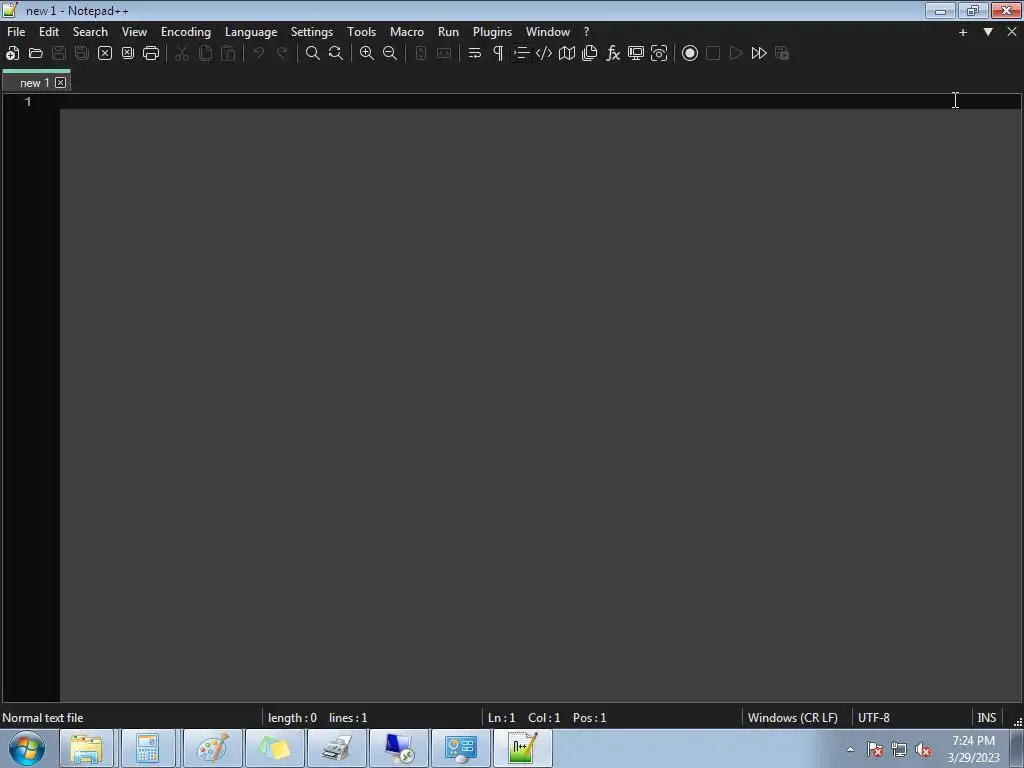Close the new 1 tab with its X
1024x768 pixels.
[61, 83]
